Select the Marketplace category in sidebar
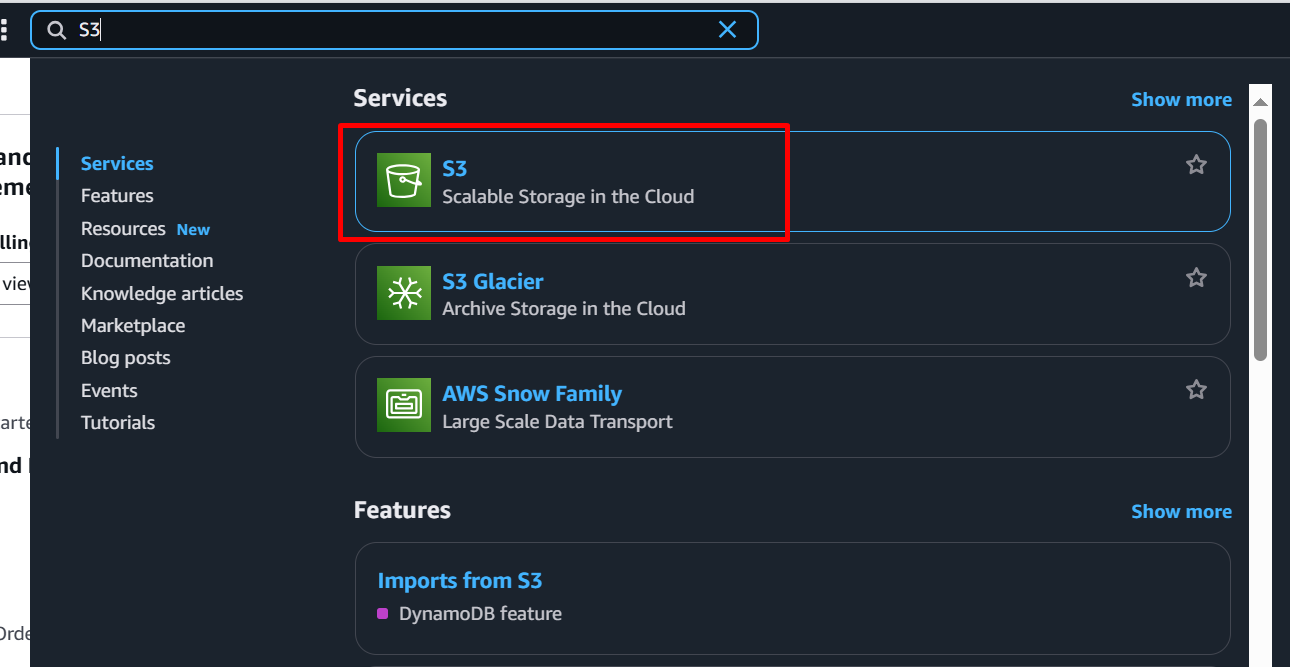1290x667 pixels. pos(133,326)
